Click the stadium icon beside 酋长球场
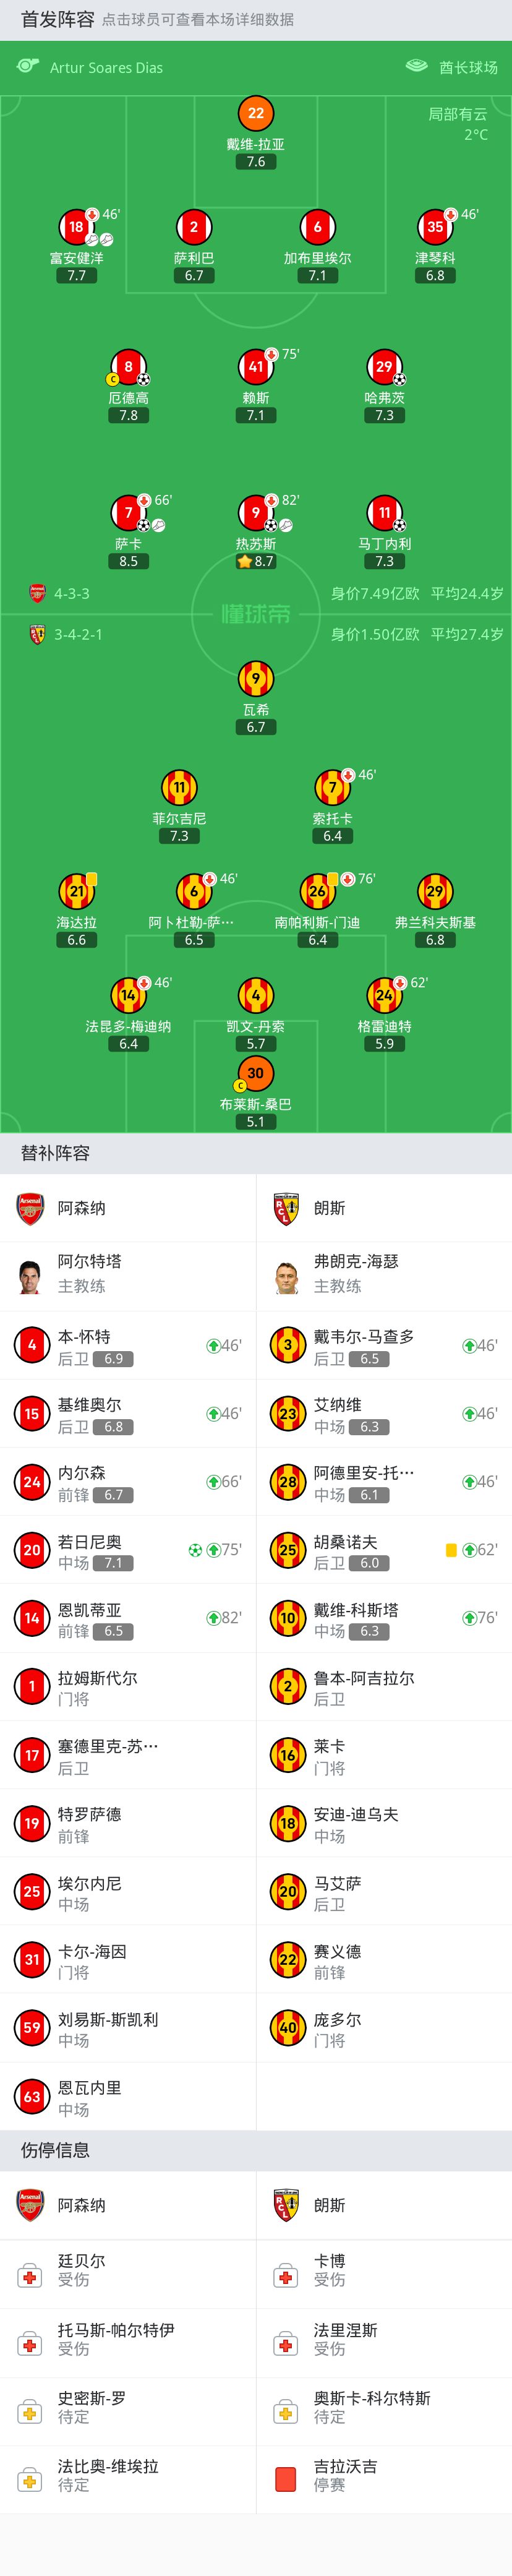 pyautogui.click(x=417, y=66)
